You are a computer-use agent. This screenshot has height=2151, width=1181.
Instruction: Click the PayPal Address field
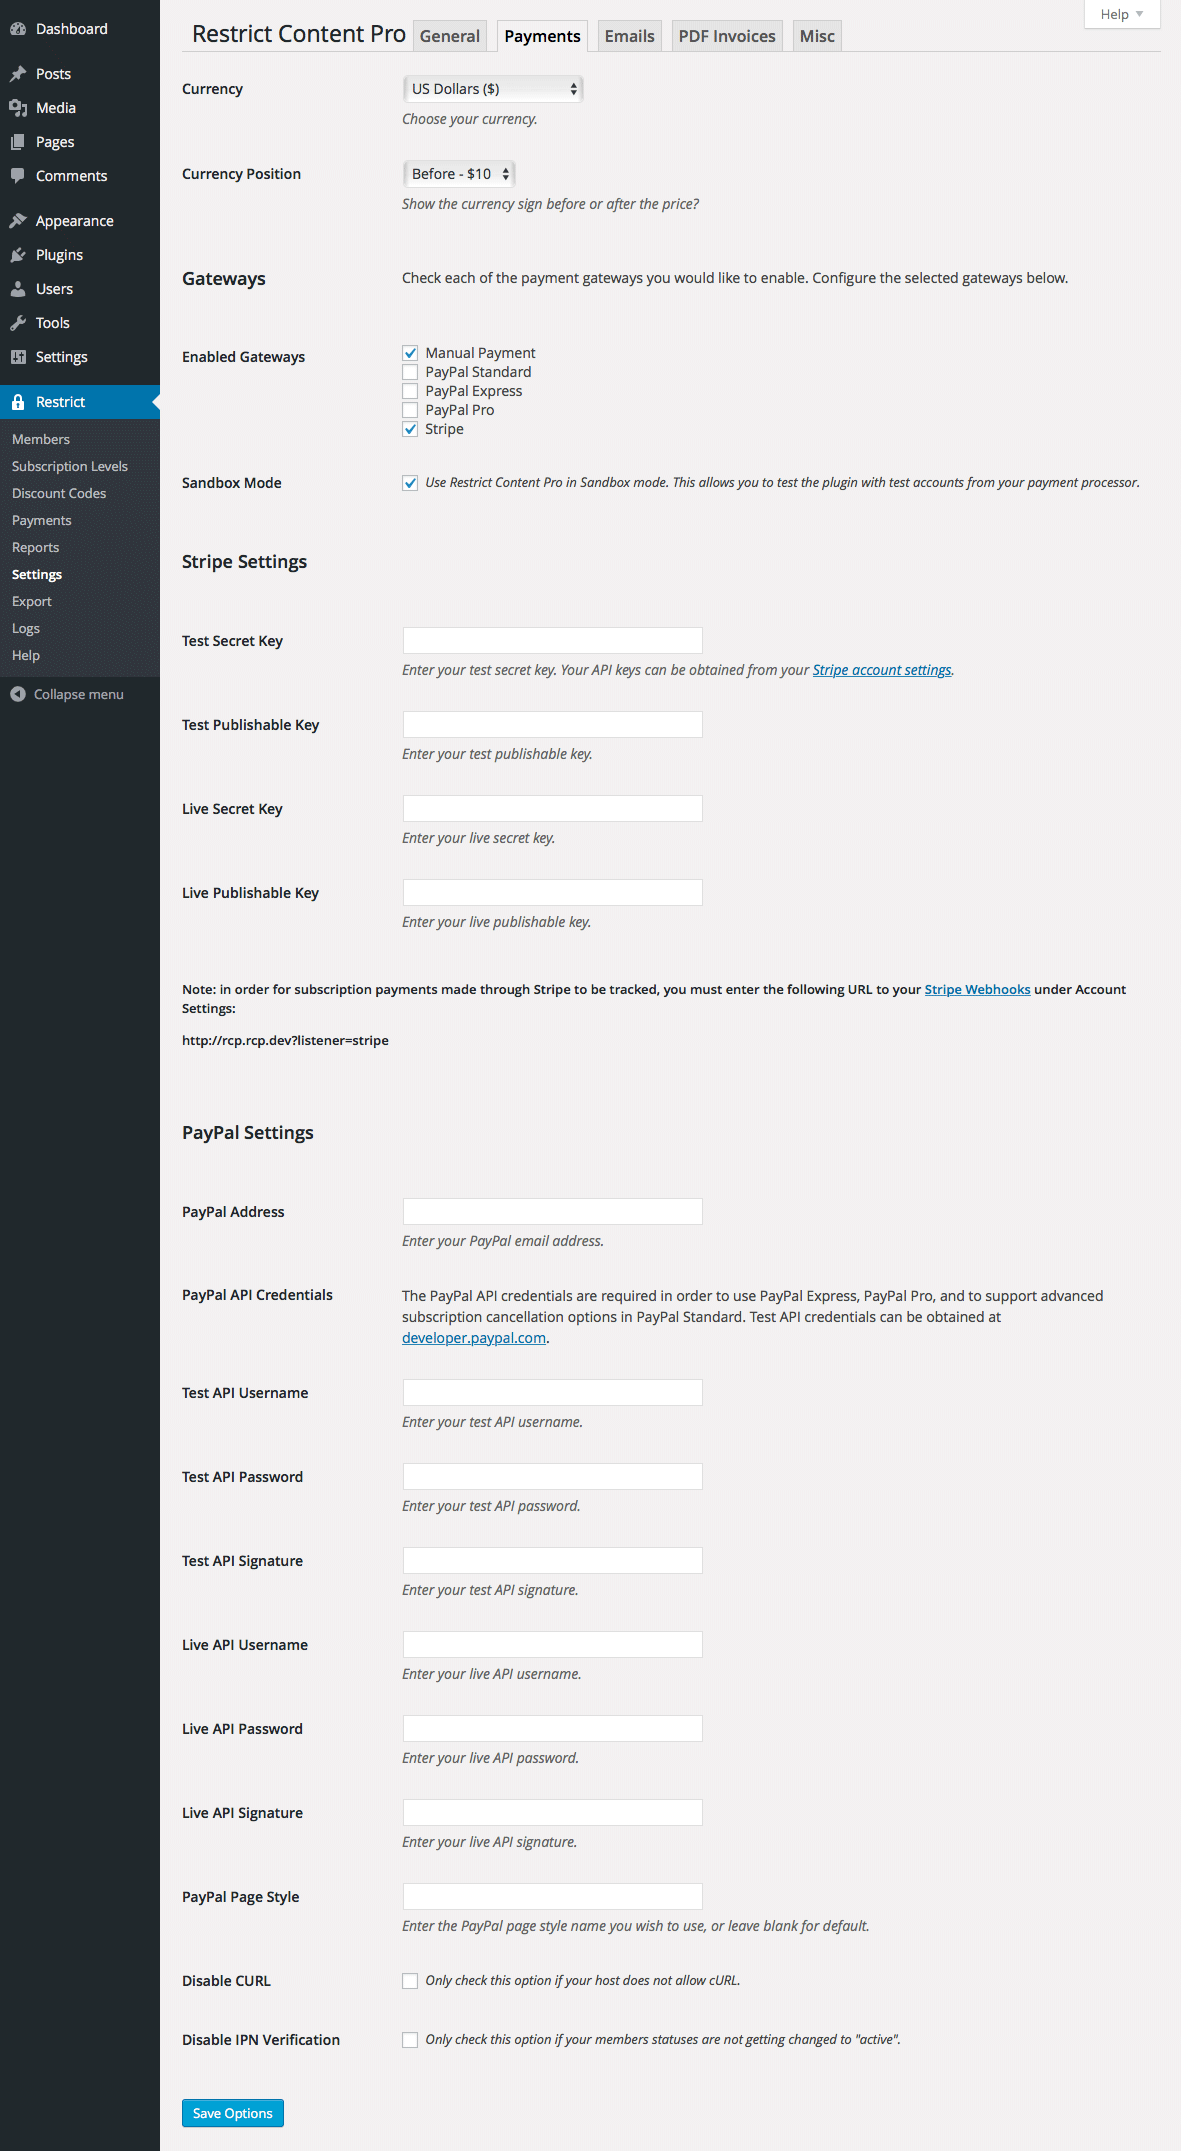coord(553,1212)
